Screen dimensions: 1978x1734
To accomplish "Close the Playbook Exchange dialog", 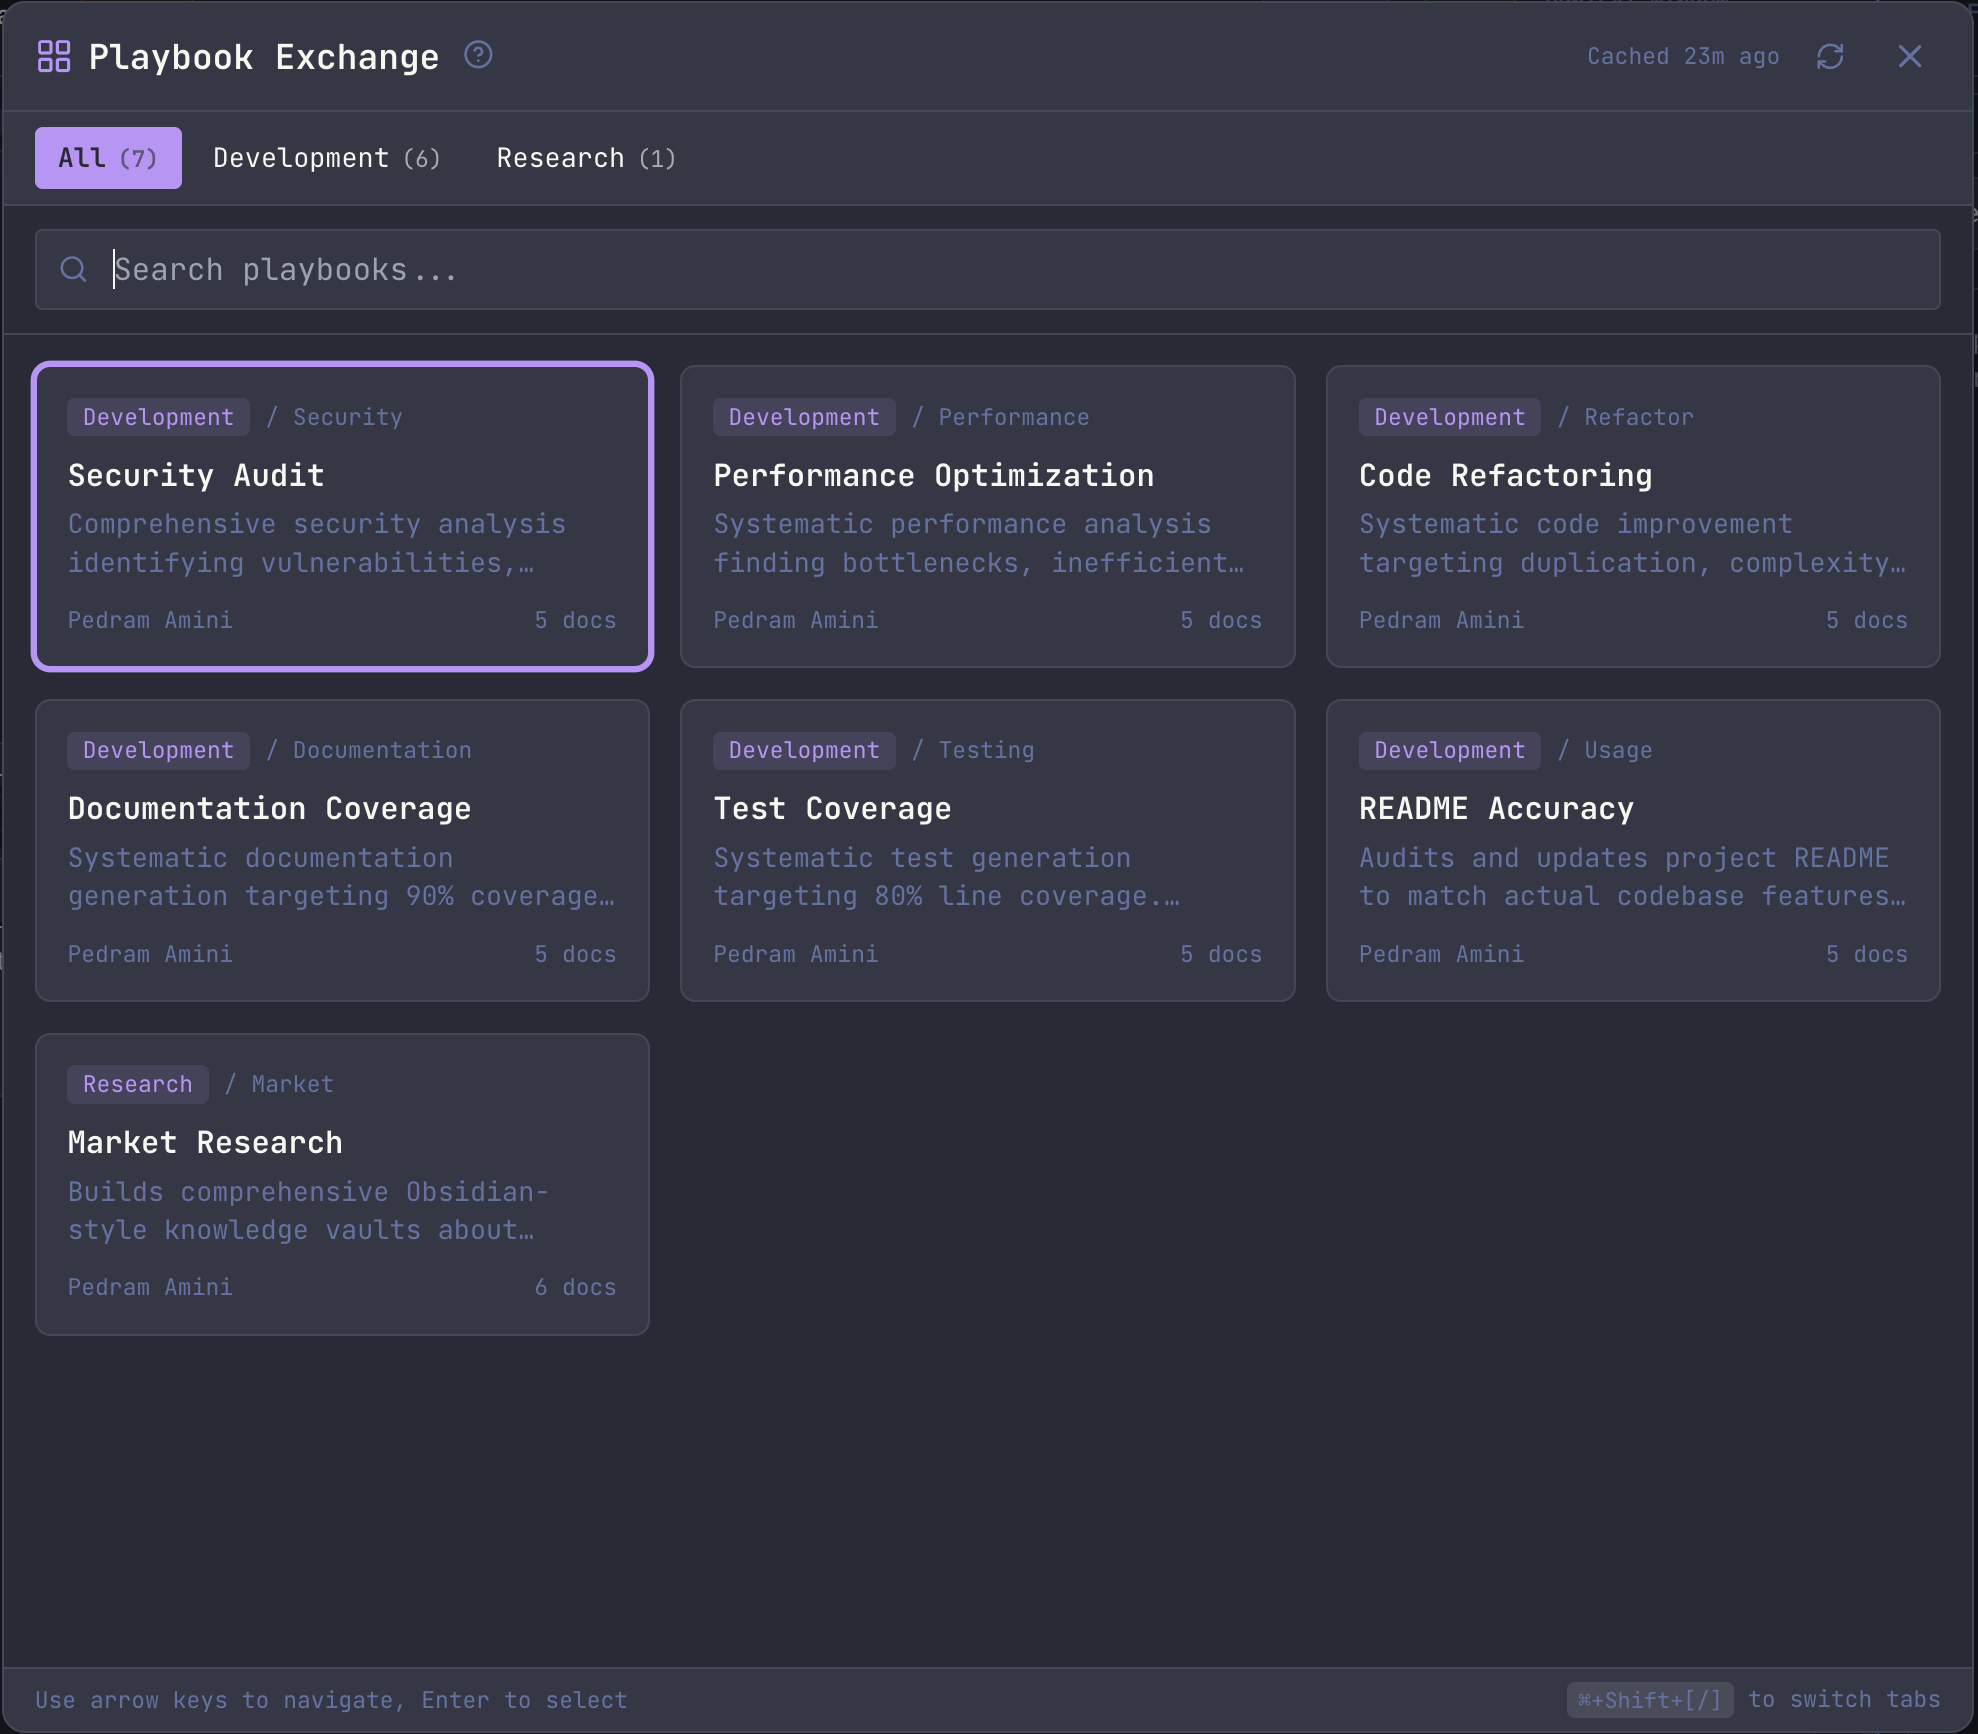I will tap(1909, 56).
